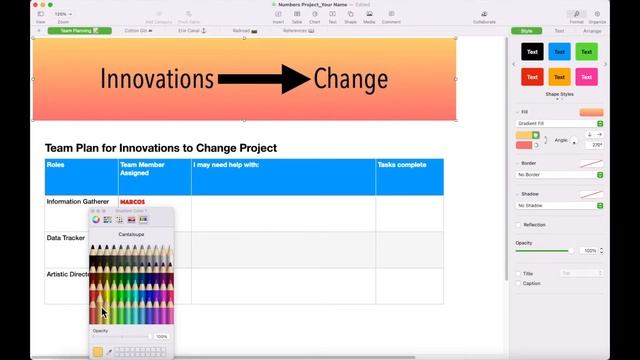The width and height of the screenshot is (640, 360).
Task: Open the title position Top dropdown
Action: pyautogui.click(x=582, y=273)
